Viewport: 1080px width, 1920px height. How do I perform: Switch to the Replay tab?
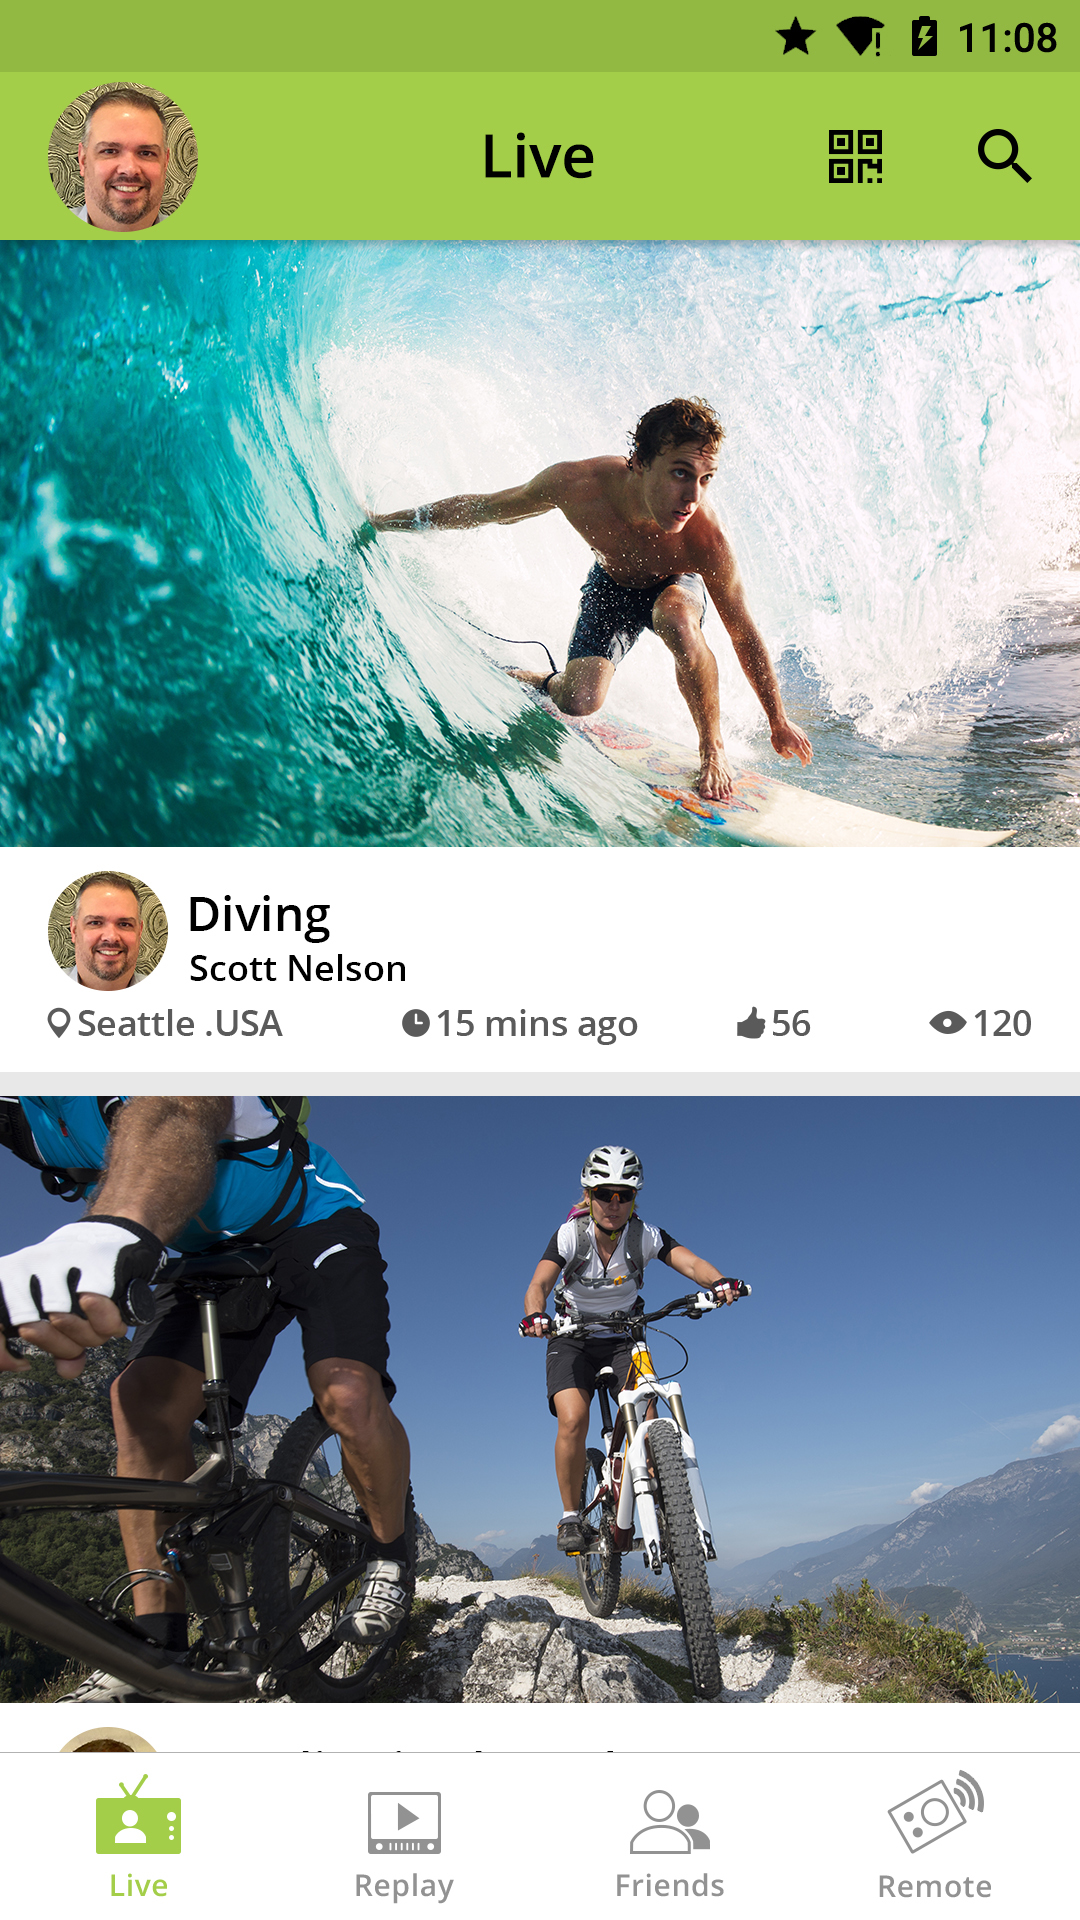point(404,1845)
